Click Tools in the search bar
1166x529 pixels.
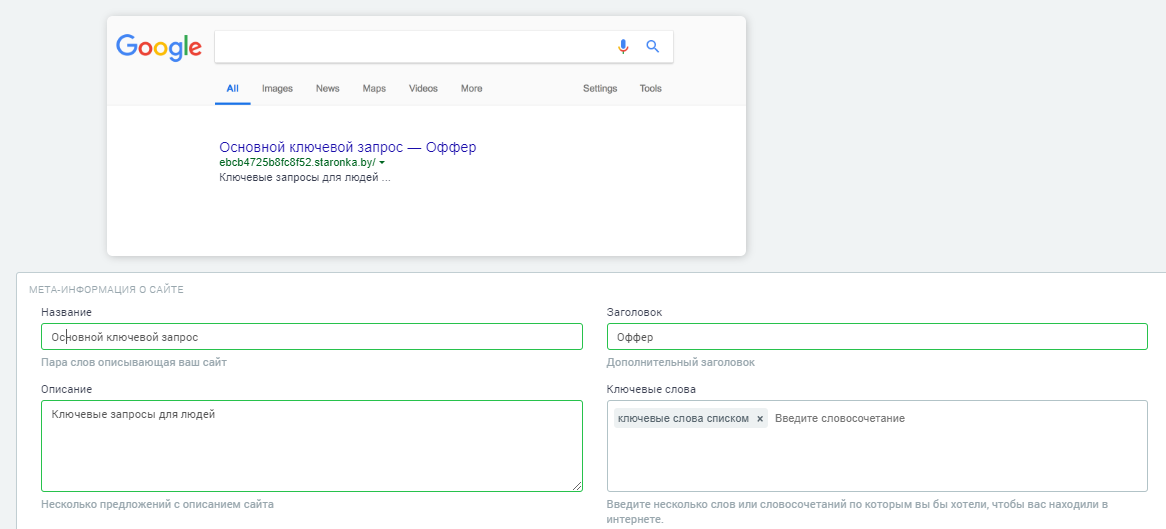651,89
